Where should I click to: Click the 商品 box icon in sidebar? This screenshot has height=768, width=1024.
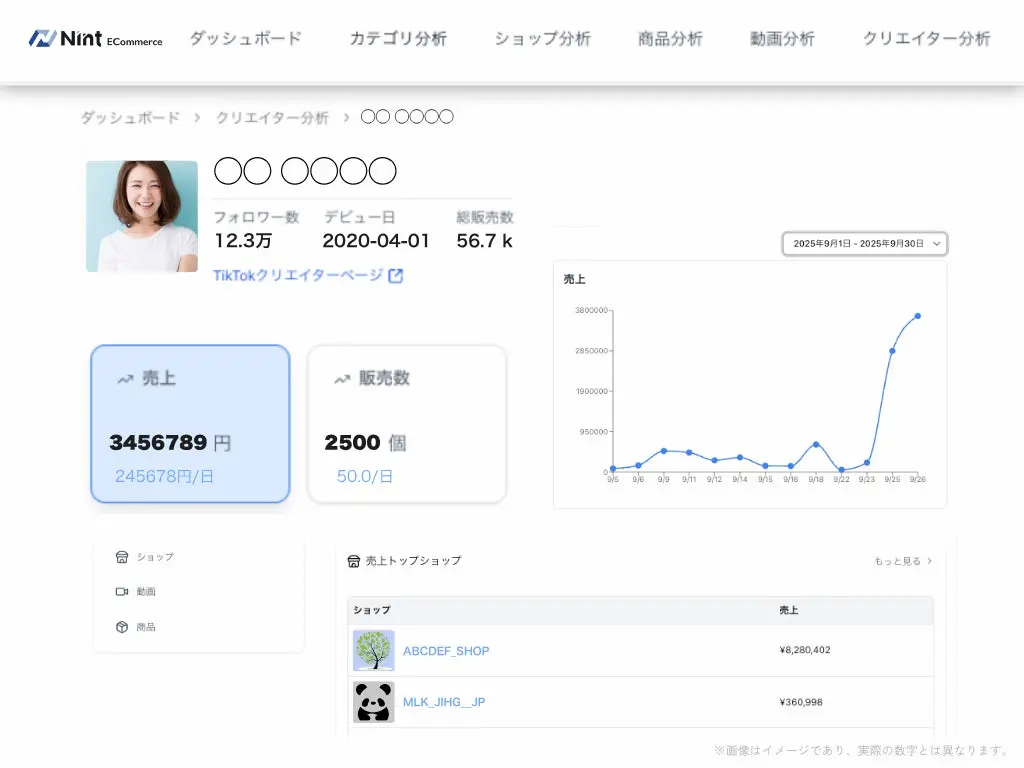(x=122, y=627)
